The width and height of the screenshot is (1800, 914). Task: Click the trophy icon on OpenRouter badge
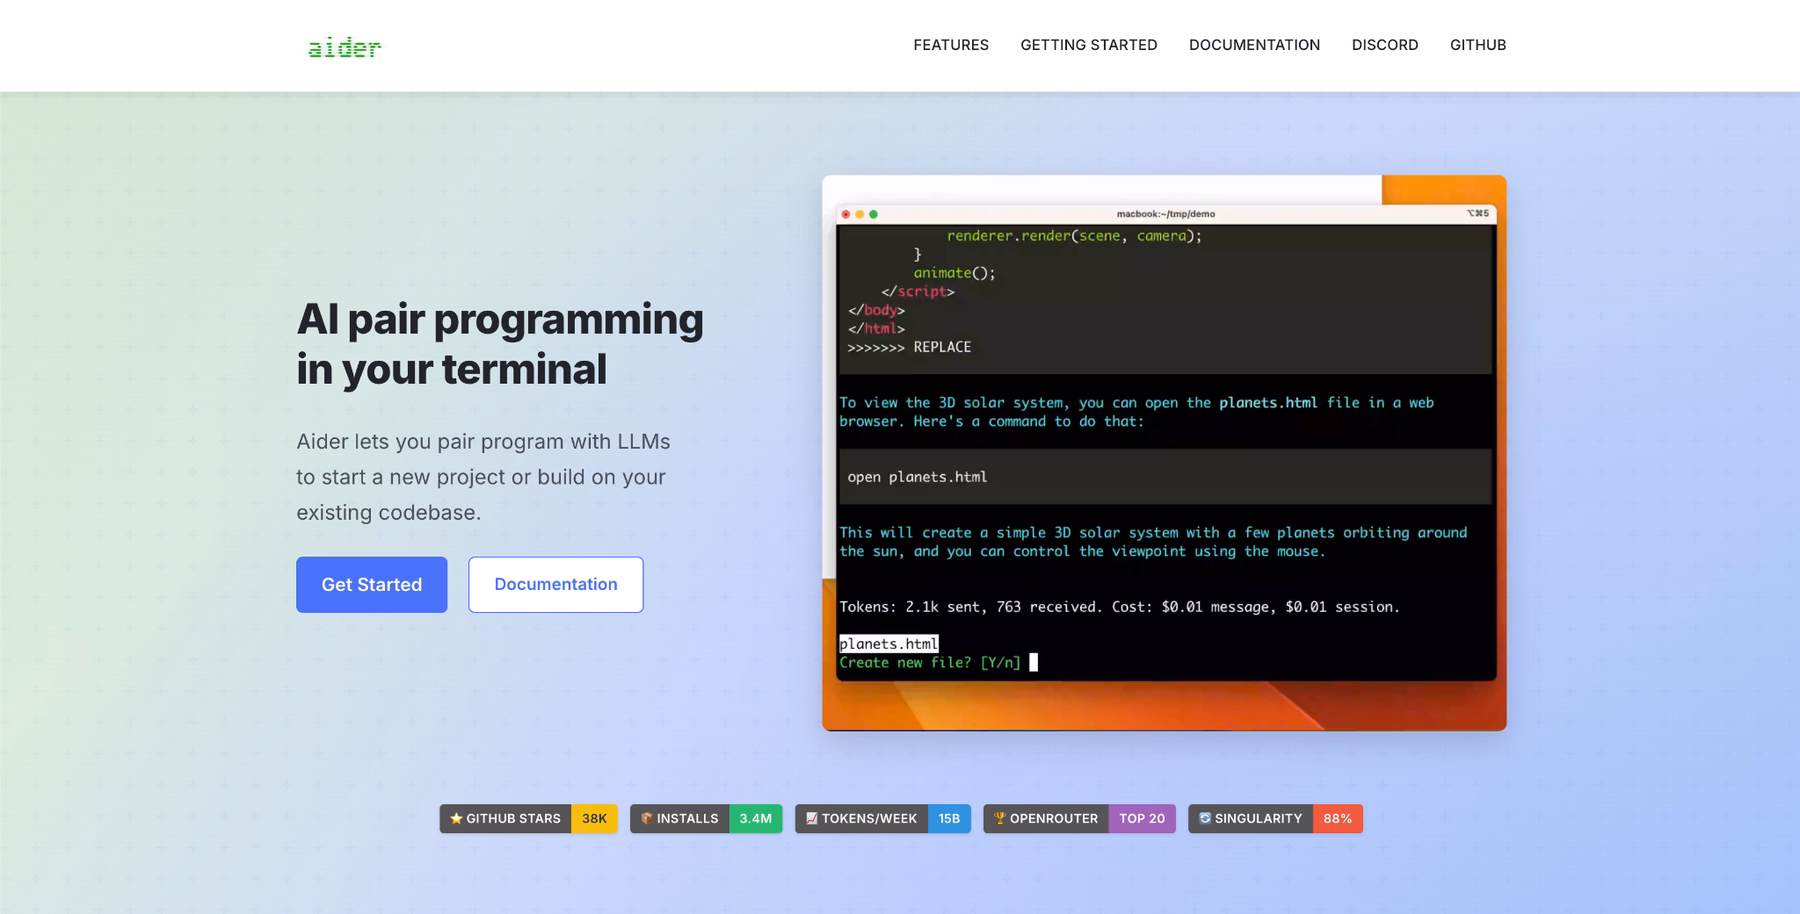tap(1000, 818)
